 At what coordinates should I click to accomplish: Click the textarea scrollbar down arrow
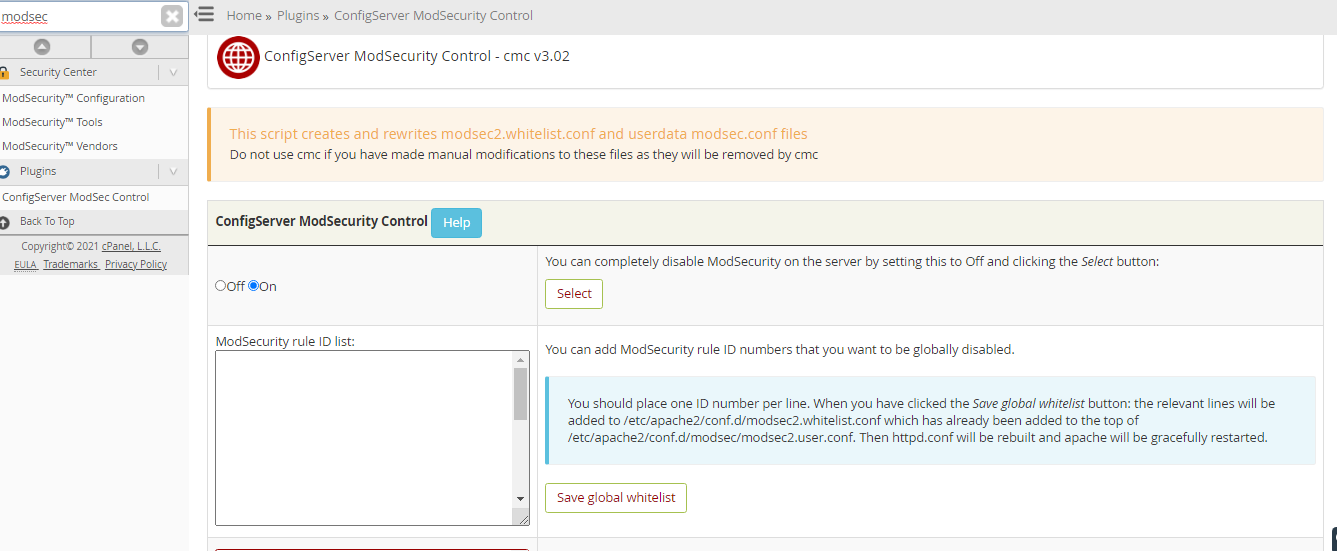tap(520, 498)
